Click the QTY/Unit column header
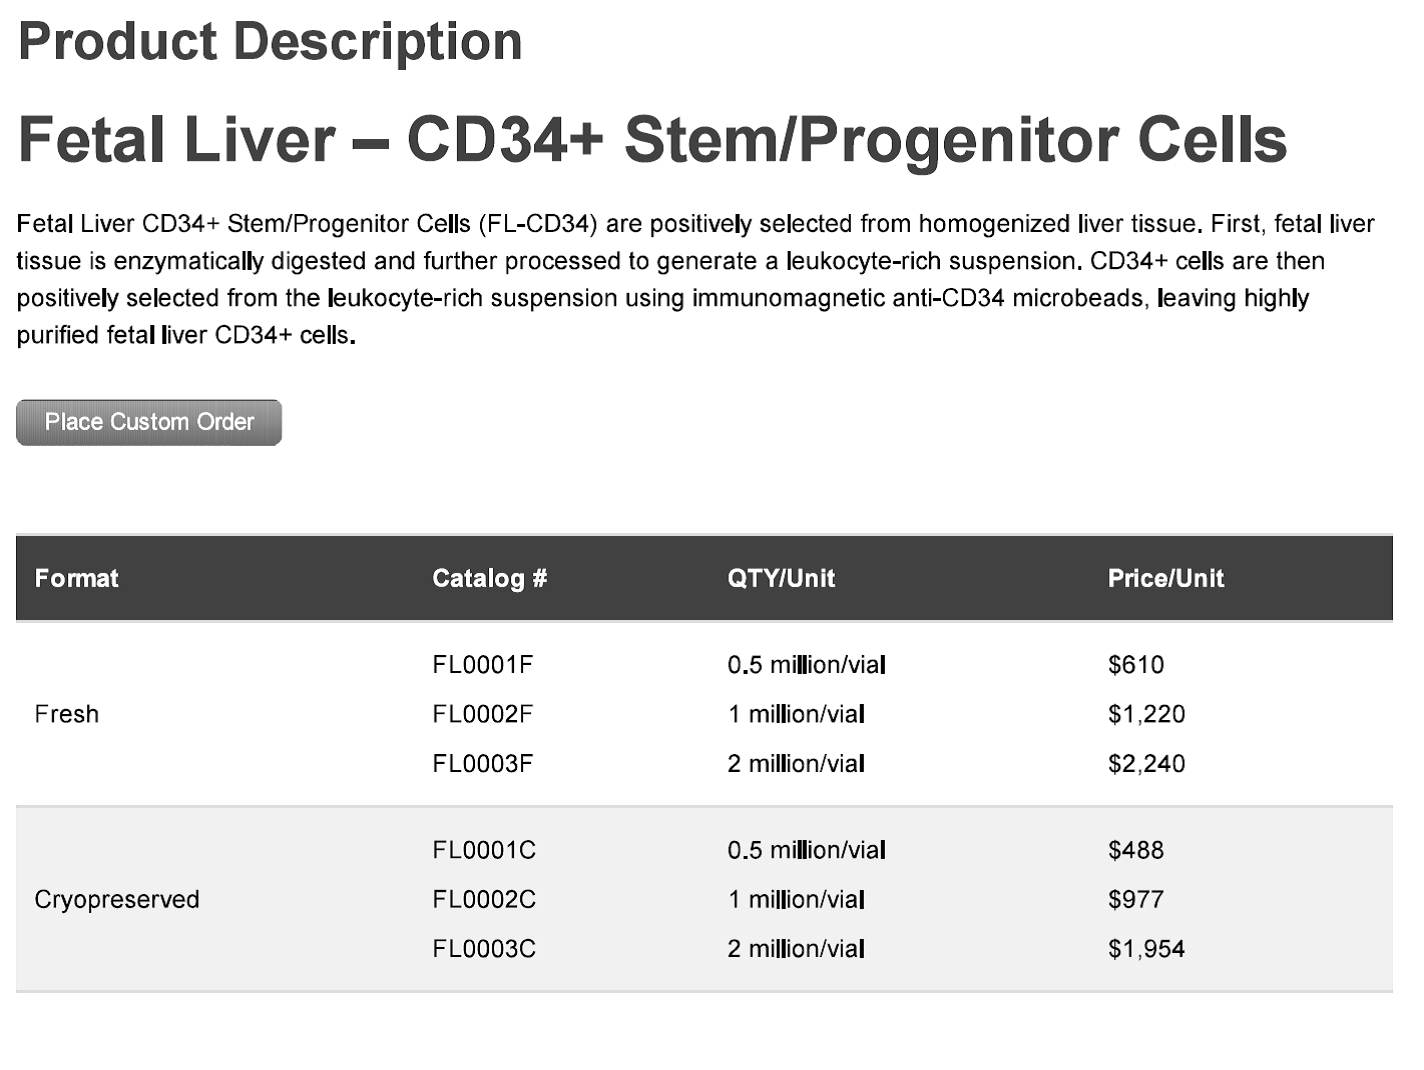 (x=781, y=578)
